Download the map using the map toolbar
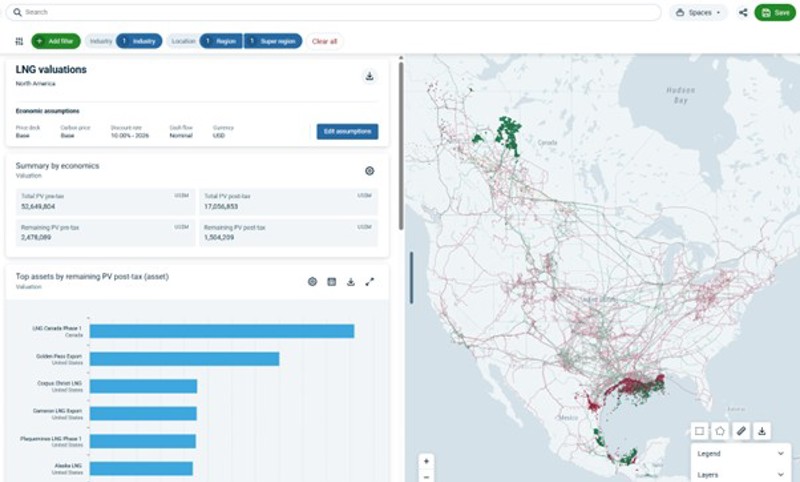The width and height of the screenshot is (800, 482). tap(762, 431)
